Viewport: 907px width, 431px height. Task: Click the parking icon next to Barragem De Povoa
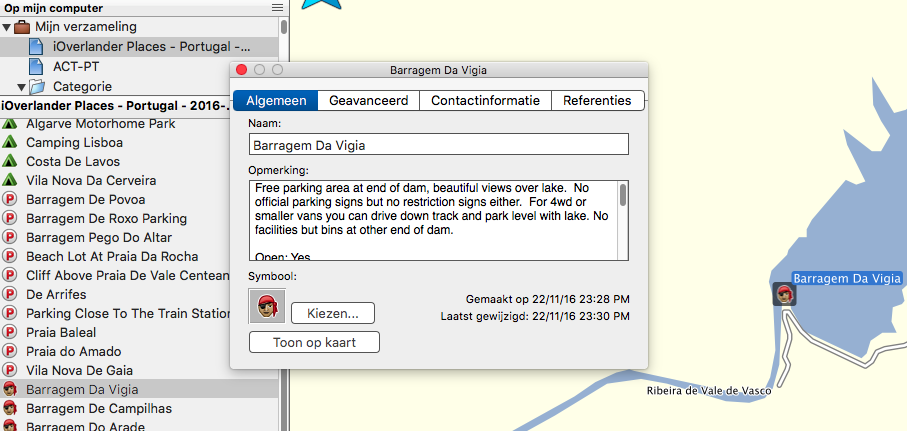coord(10,200)
